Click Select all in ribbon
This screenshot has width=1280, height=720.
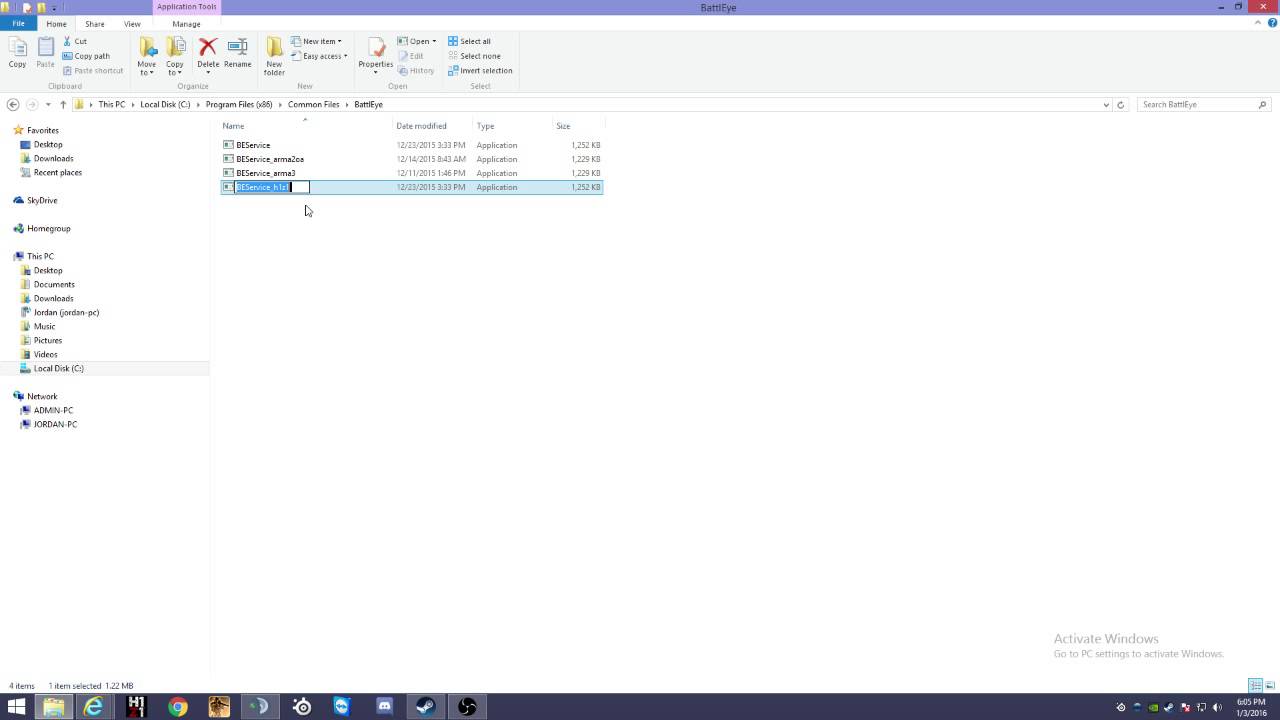tap(469, 41)
